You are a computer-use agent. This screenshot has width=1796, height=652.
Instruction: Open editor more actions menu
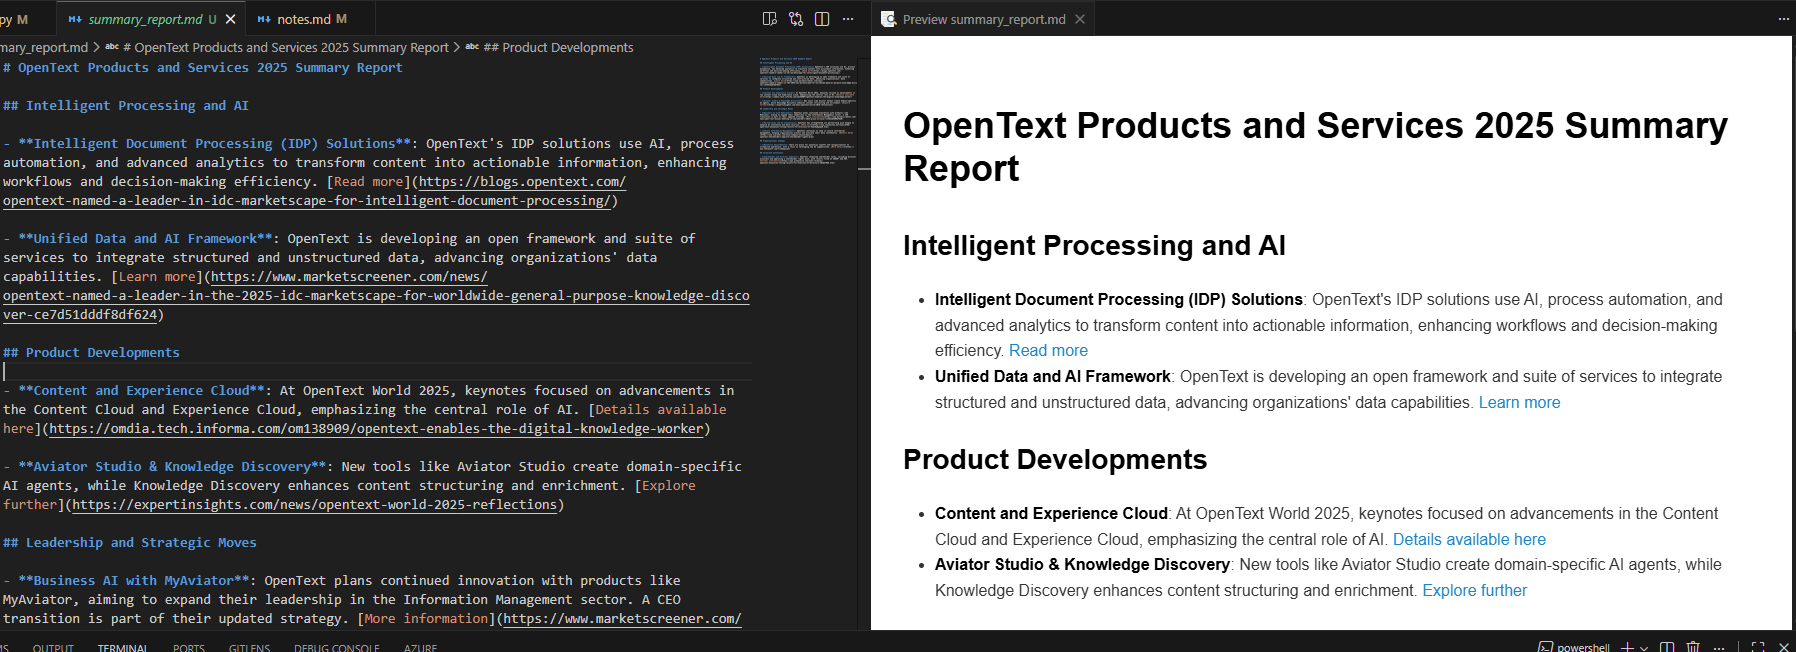848,19
